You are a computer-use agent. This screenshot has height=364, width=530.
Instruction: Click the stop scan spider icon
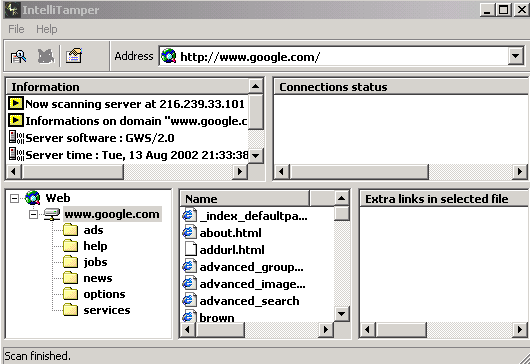pyautogui.click(x=46, y=56)
